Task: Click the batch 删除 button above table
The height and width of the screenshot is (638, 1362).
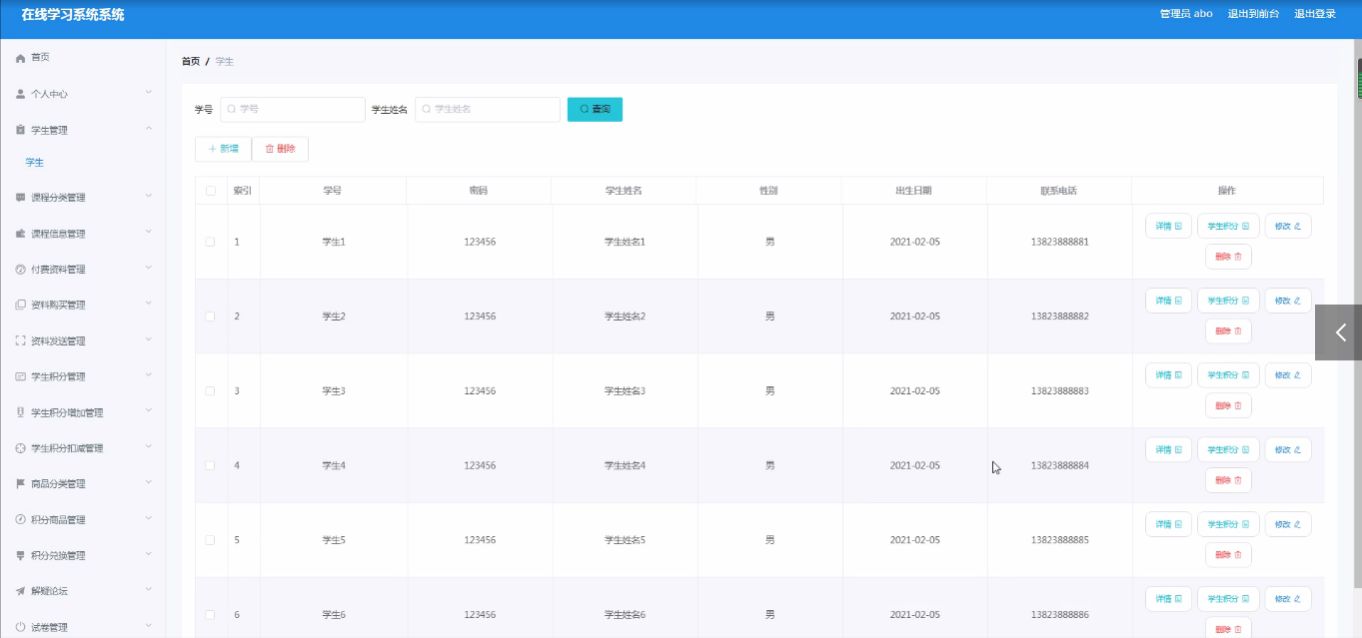Action: pyautogui.click(x=280, y=149)
